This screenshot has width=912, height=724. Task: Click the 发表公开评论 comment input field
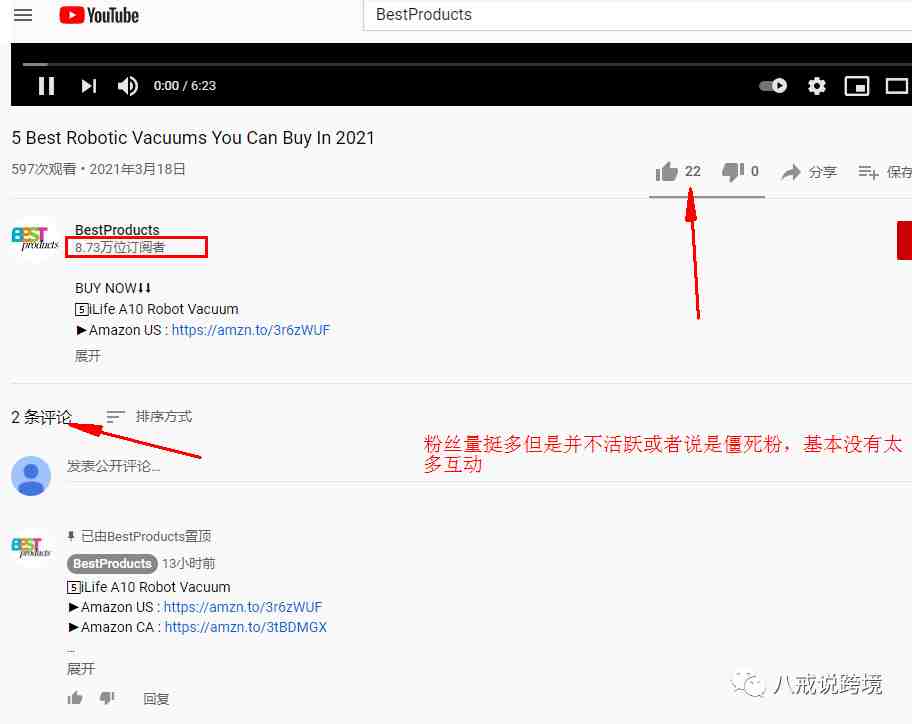[489, 466]
